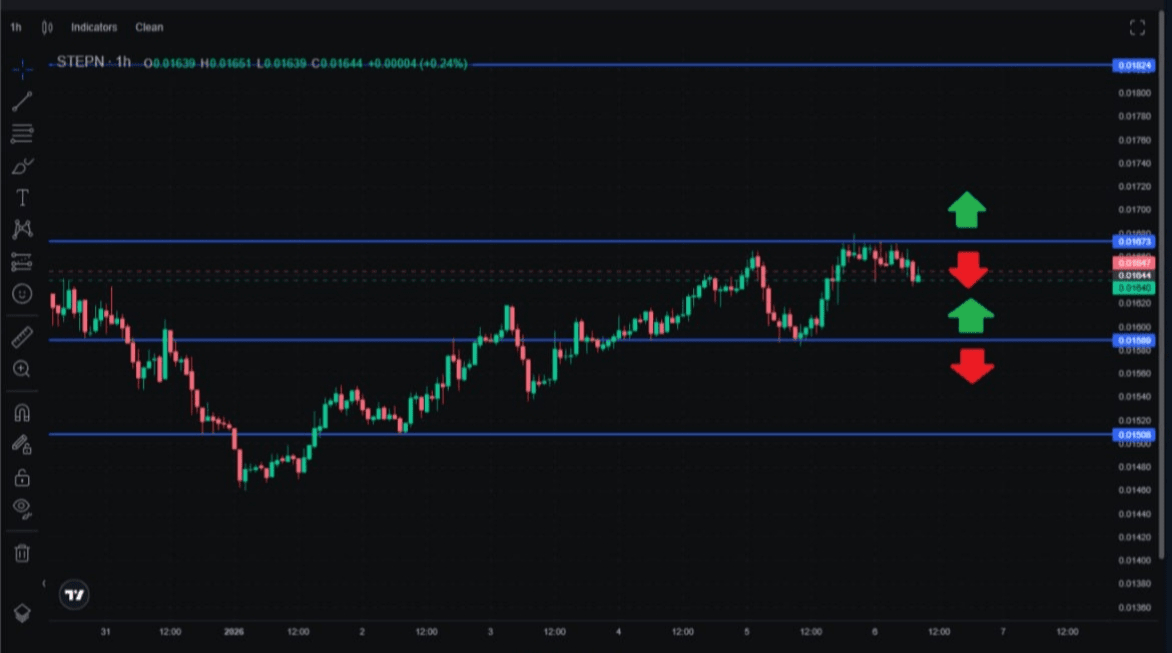Select the ruler measure tool
The image size is (1172, 653).
coord(22,337)
